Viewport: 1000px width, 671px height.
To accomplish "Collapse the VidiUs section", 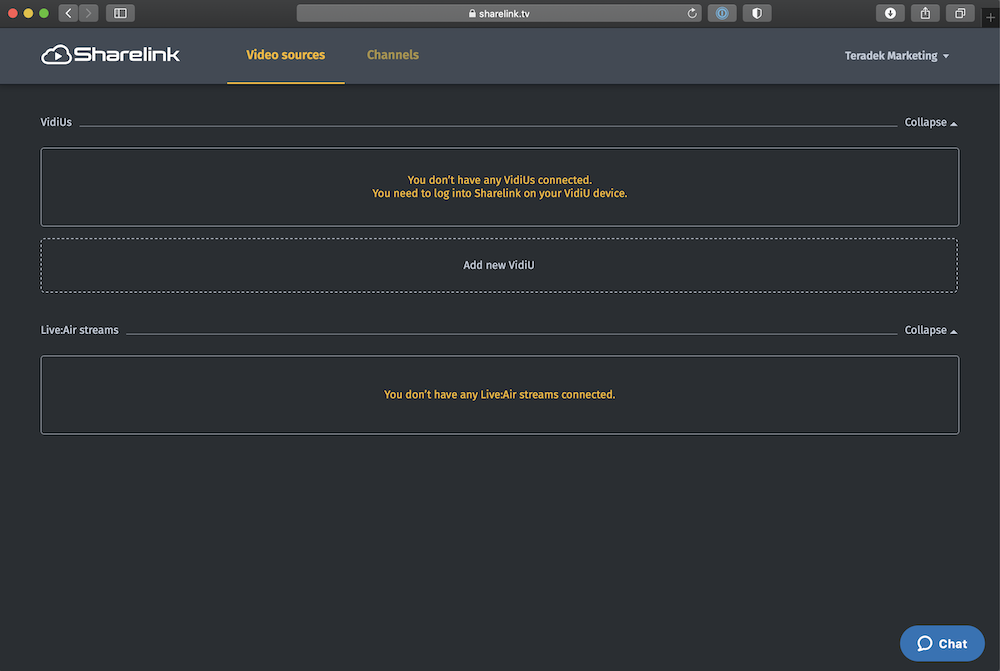I will click(x=930, y=123).
